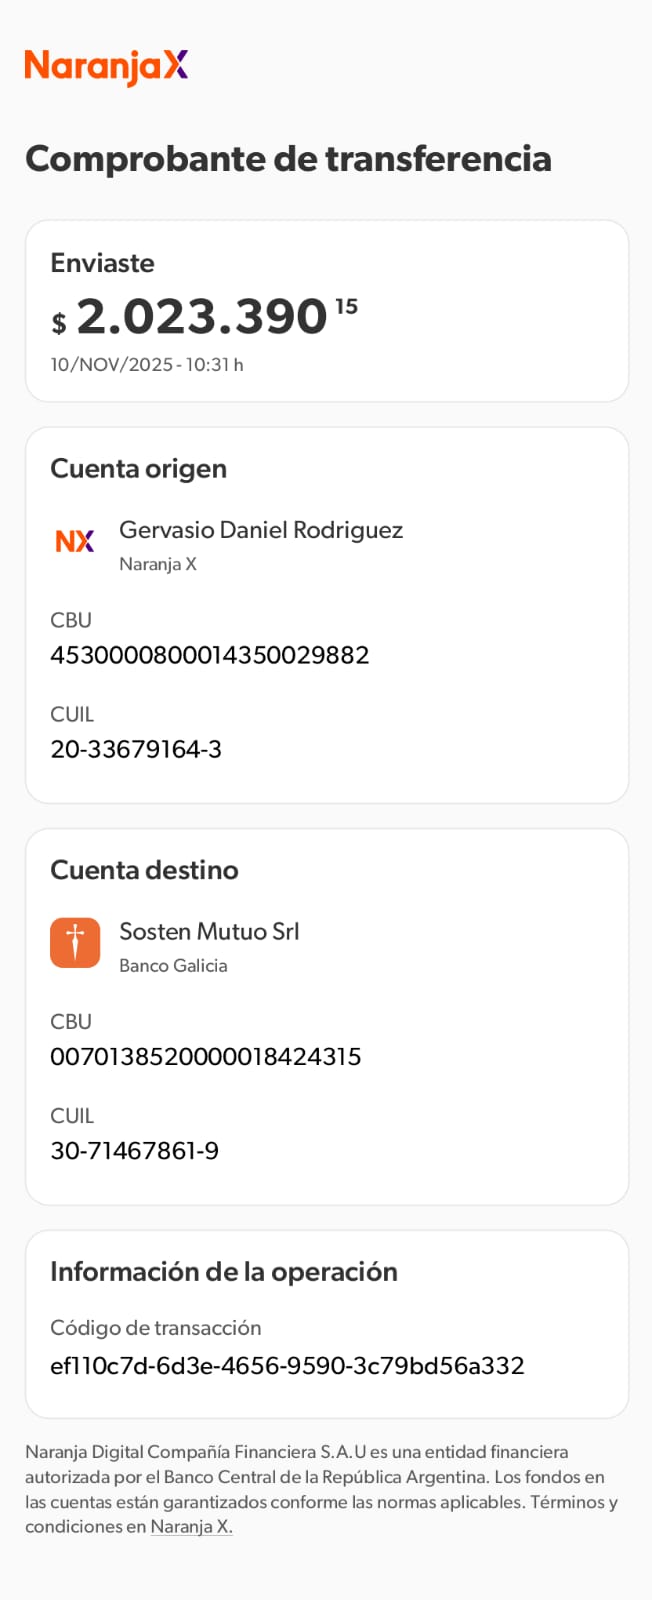This screenshot has height=1600, width=652.
Task: Click the destination CBU number 0070138520000018424315
Action: 206,1056
